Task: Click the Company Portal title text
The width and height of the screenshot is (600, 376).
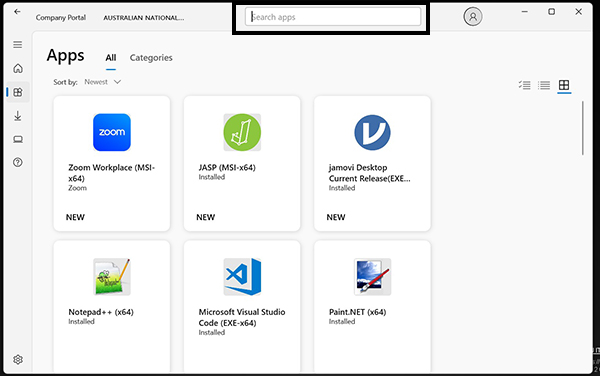Action: tap(61, 18)
